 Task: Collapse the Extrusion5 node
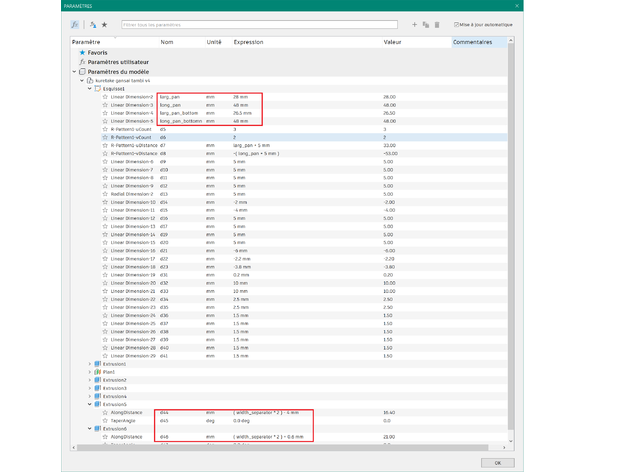(x=90, y=405)
